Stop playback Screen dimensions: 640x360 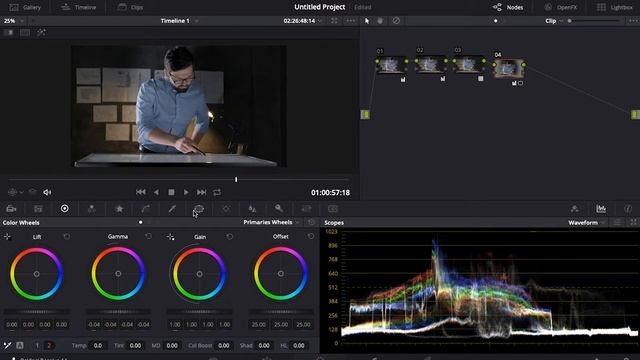tap(171, 192)
